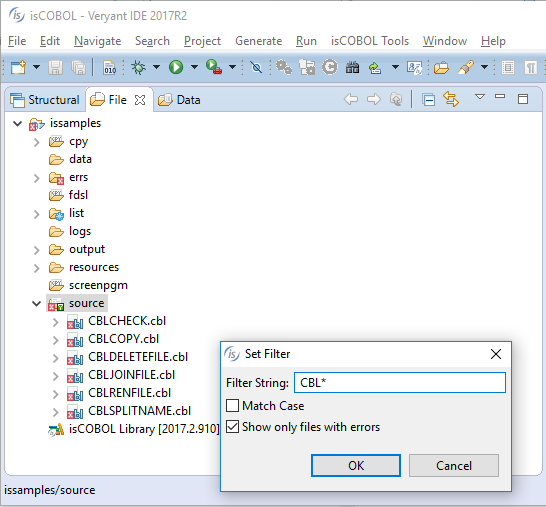Switch to the Structural tab
546x507 pixels.
click(45, 100)
